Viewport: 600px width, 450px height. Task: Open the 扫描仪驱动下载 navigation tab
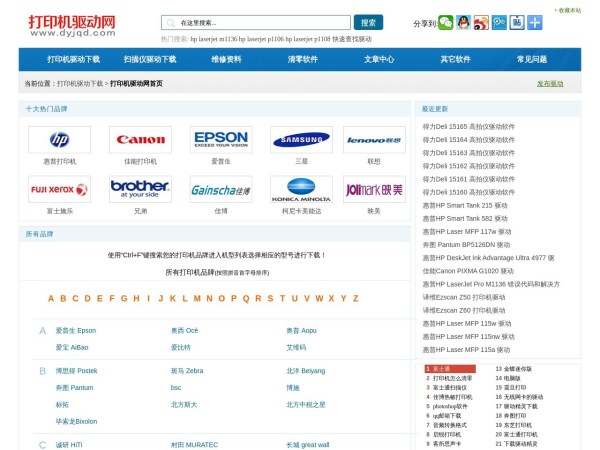(x=150, y=59)
